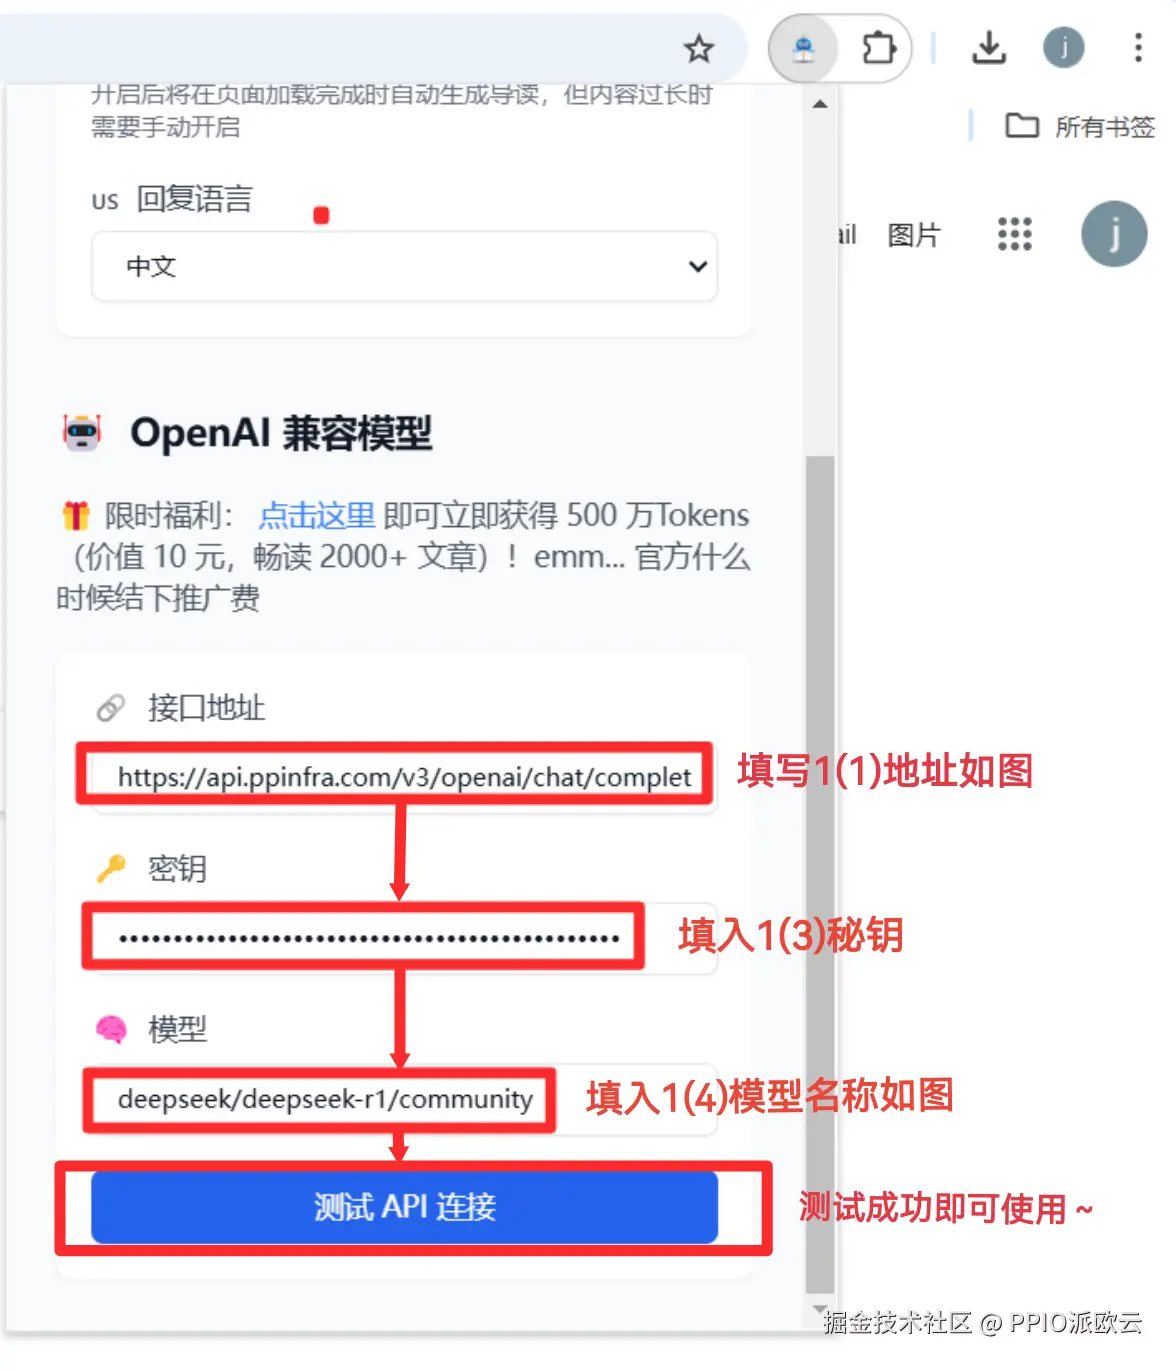Viewport: 1176px width, 1370px height.
Task: Click the large Google account avatar
Action: point(1114,234)
